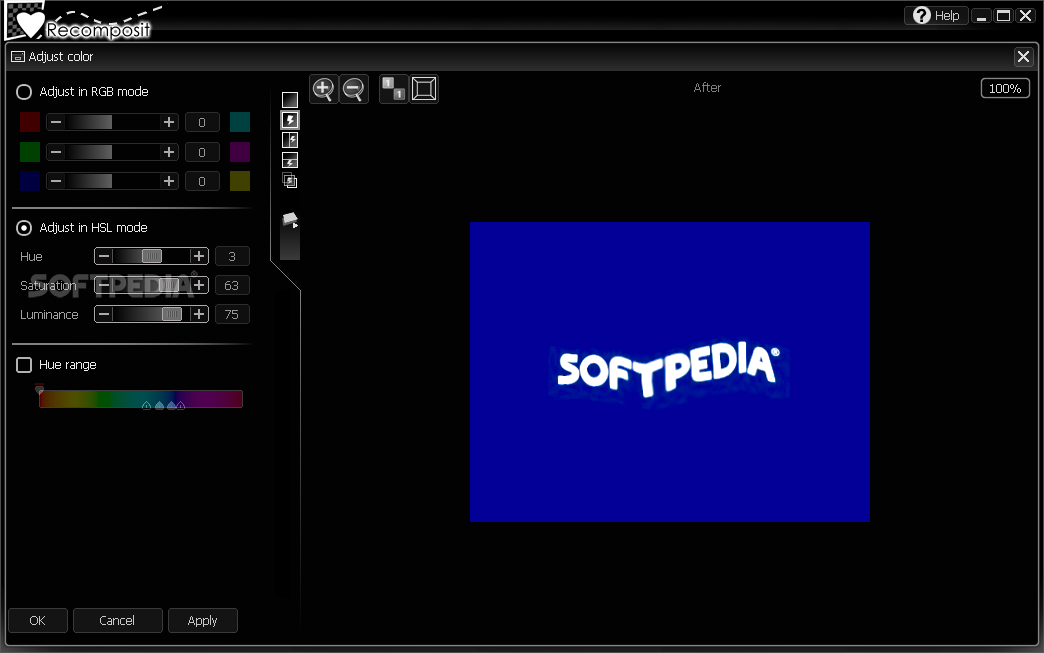Screen dimensions: 1044x653
Task: Set preview to actual size (1:1) icon
Action: click(393, 89)
